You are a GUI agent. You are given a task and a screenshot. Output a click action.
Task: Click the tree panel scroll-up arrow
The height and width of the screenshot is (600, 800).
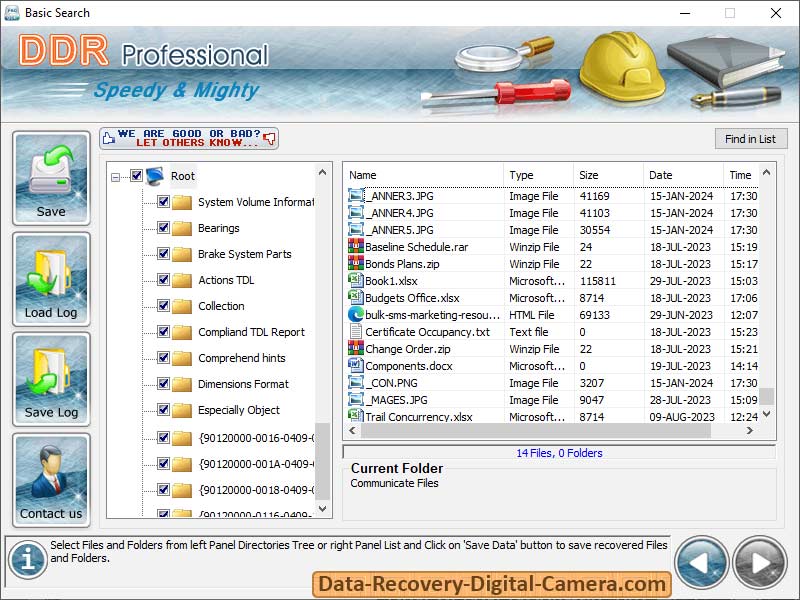coord(322,172)
